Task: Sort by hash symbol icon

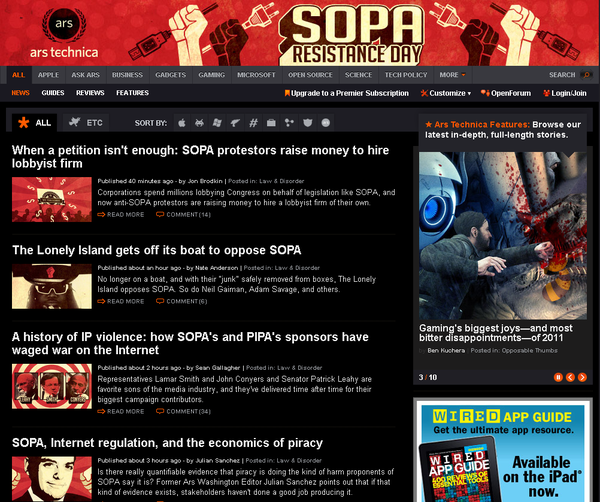Action: click(x=253, y=123)
